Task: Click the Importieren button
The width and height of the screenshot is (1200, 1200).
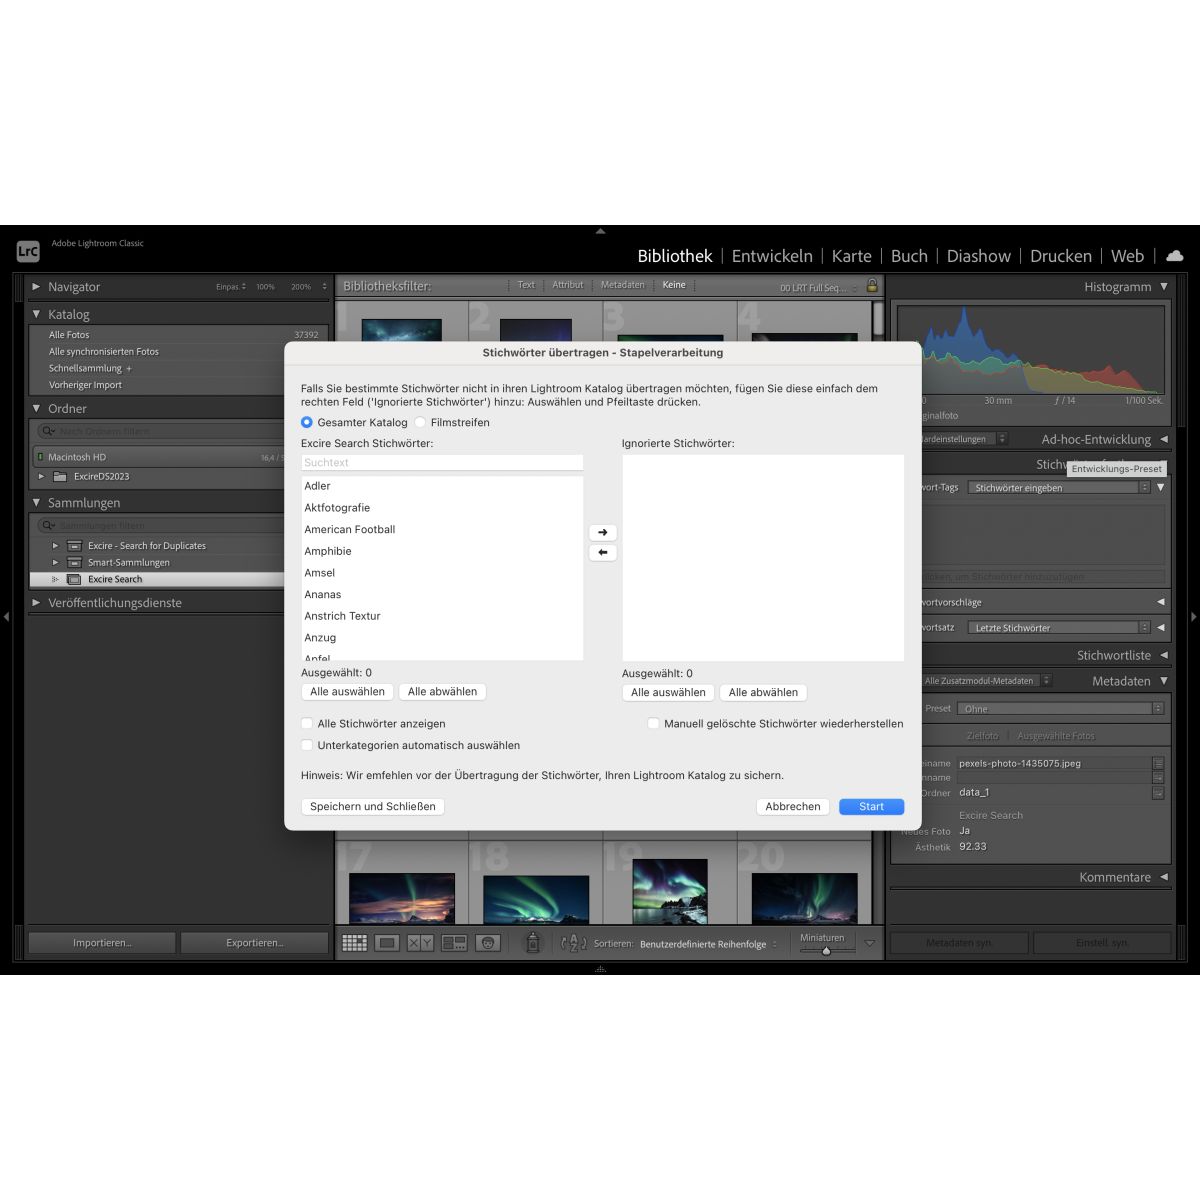Action: (102, 943)
